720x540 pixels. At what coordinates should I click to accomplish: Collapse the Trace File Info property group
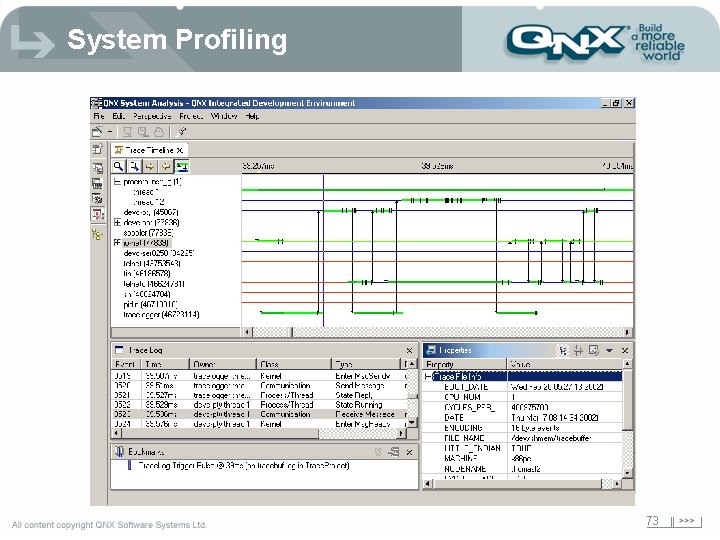coord(428,377)
